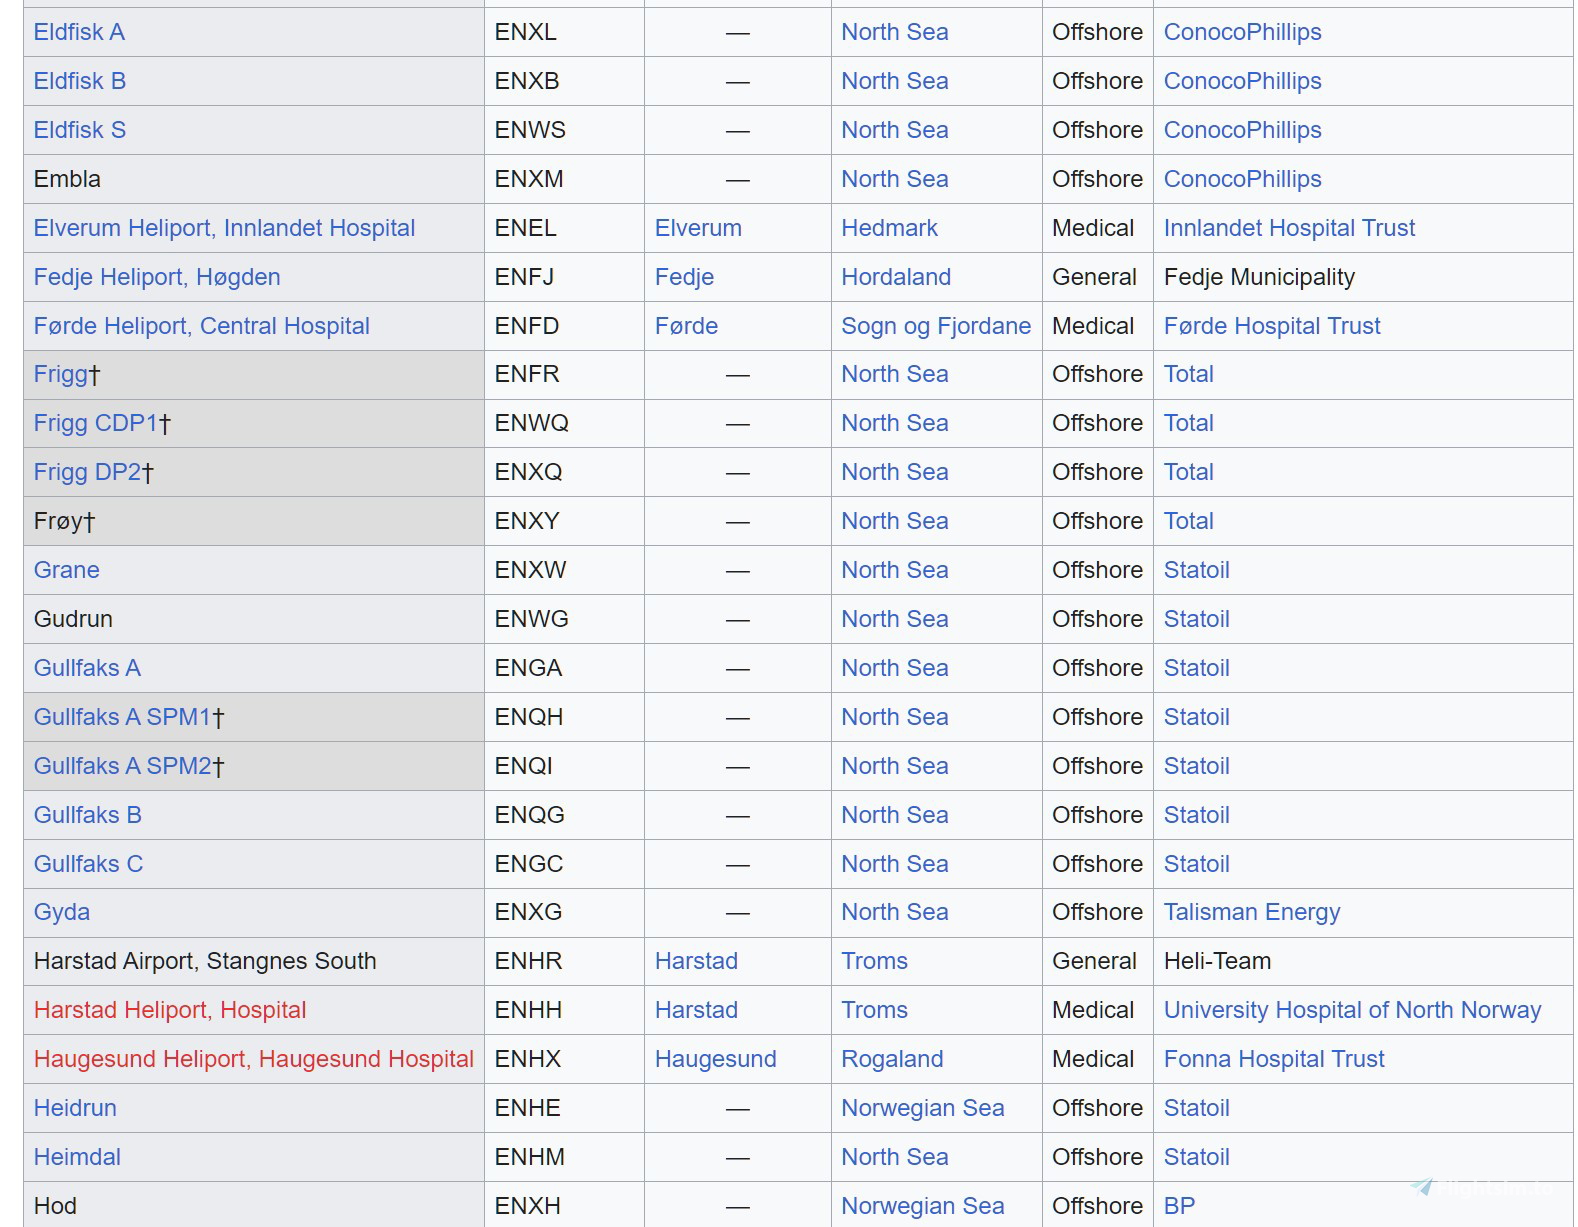
Task: Select ICAO code ENHX
Action: point(528,1059)
